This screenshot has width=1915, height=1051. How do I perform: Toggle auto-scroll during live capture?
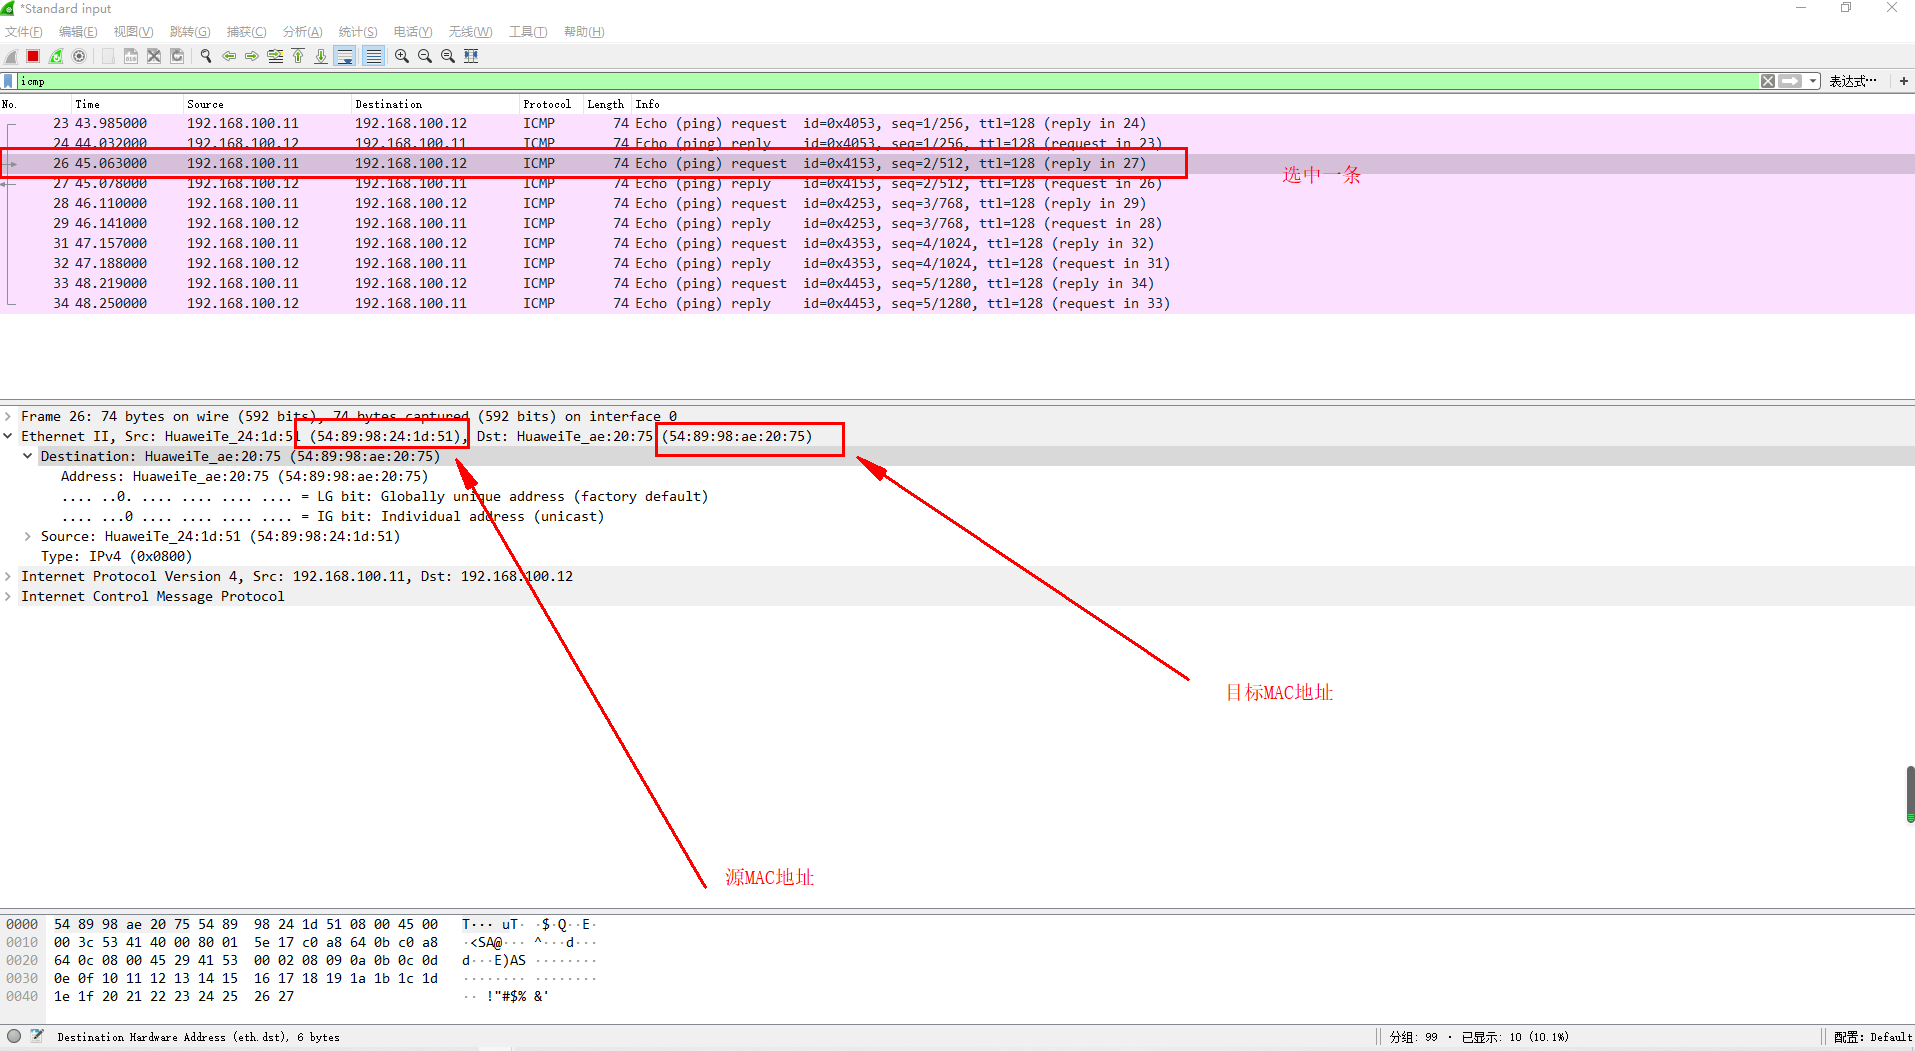click(x=345, y=56)
